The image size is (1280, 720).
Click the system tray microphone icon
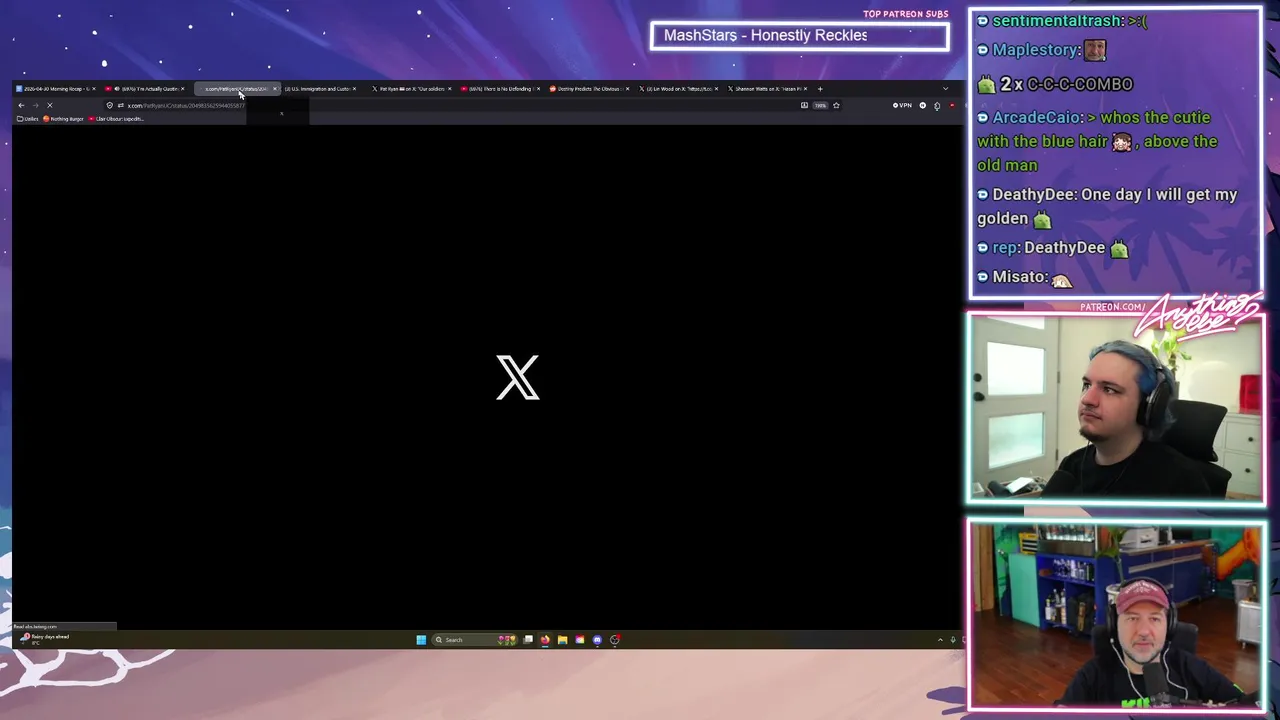point(953,640)
